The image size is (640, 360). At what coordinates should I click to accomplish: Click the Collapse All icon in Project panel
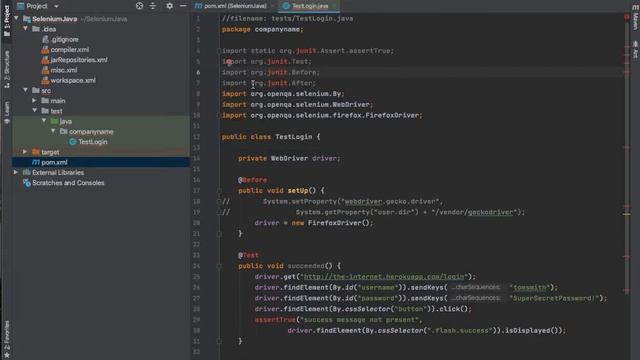tap(153, 6)
